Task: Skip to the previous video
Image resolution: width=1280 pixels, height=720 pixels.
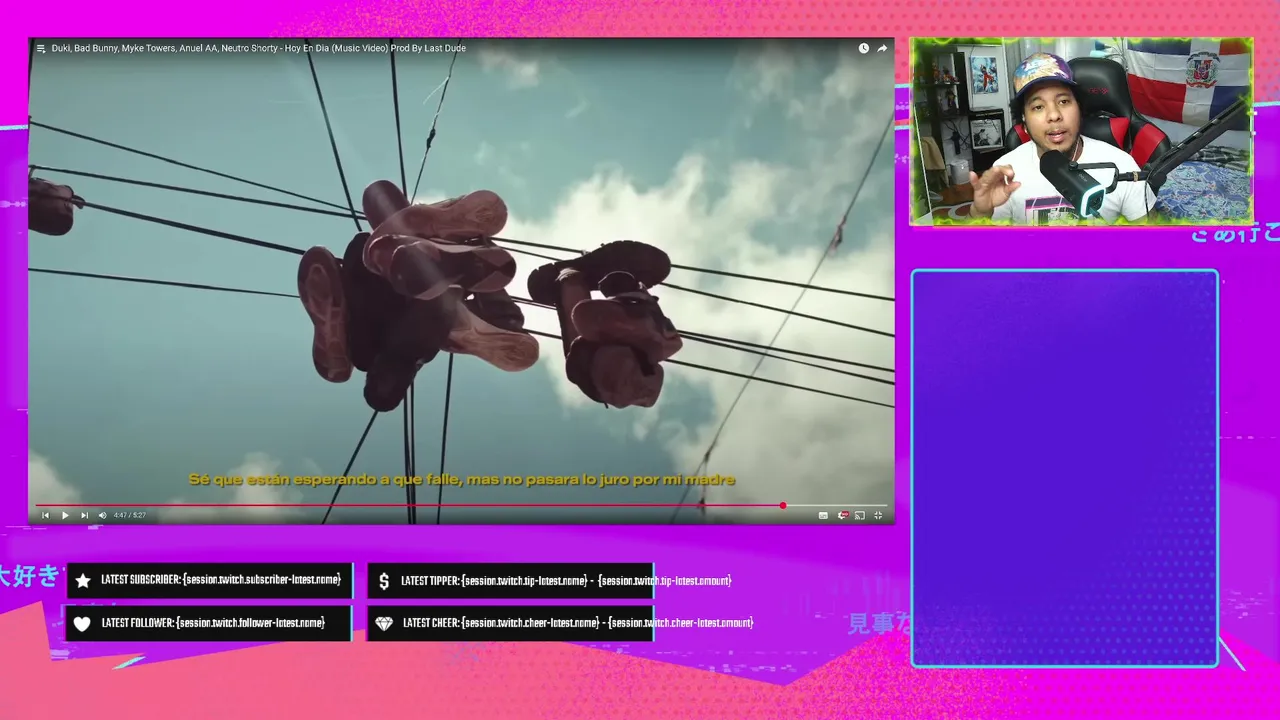Action: (45, 515)
